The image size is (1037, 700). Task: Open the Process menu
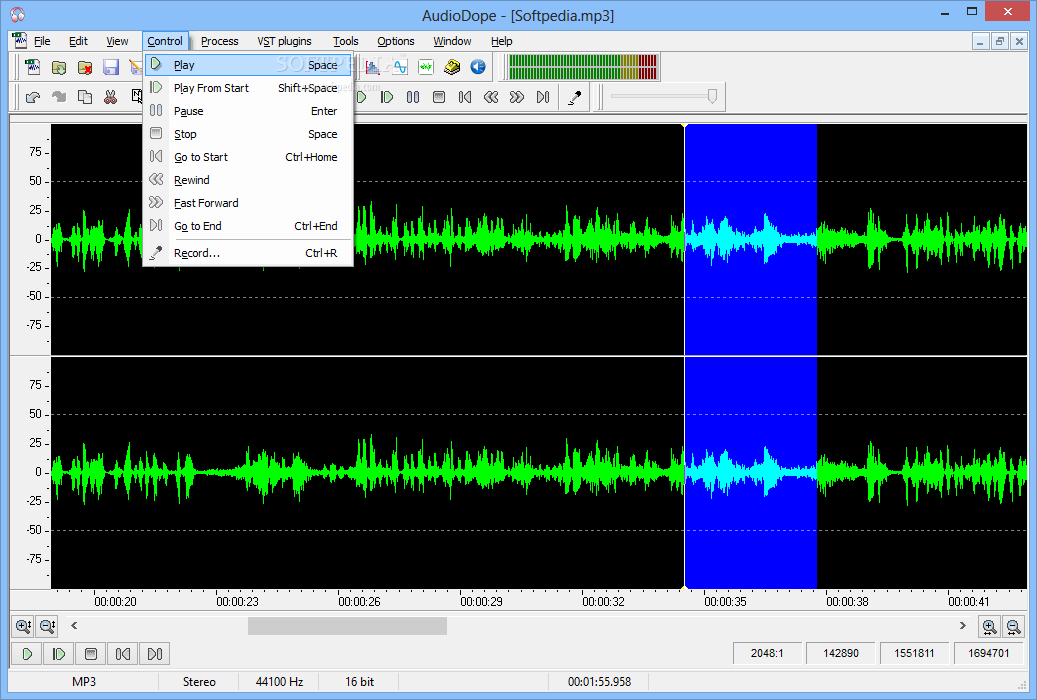pyautogui.click(x=220, y=41)
